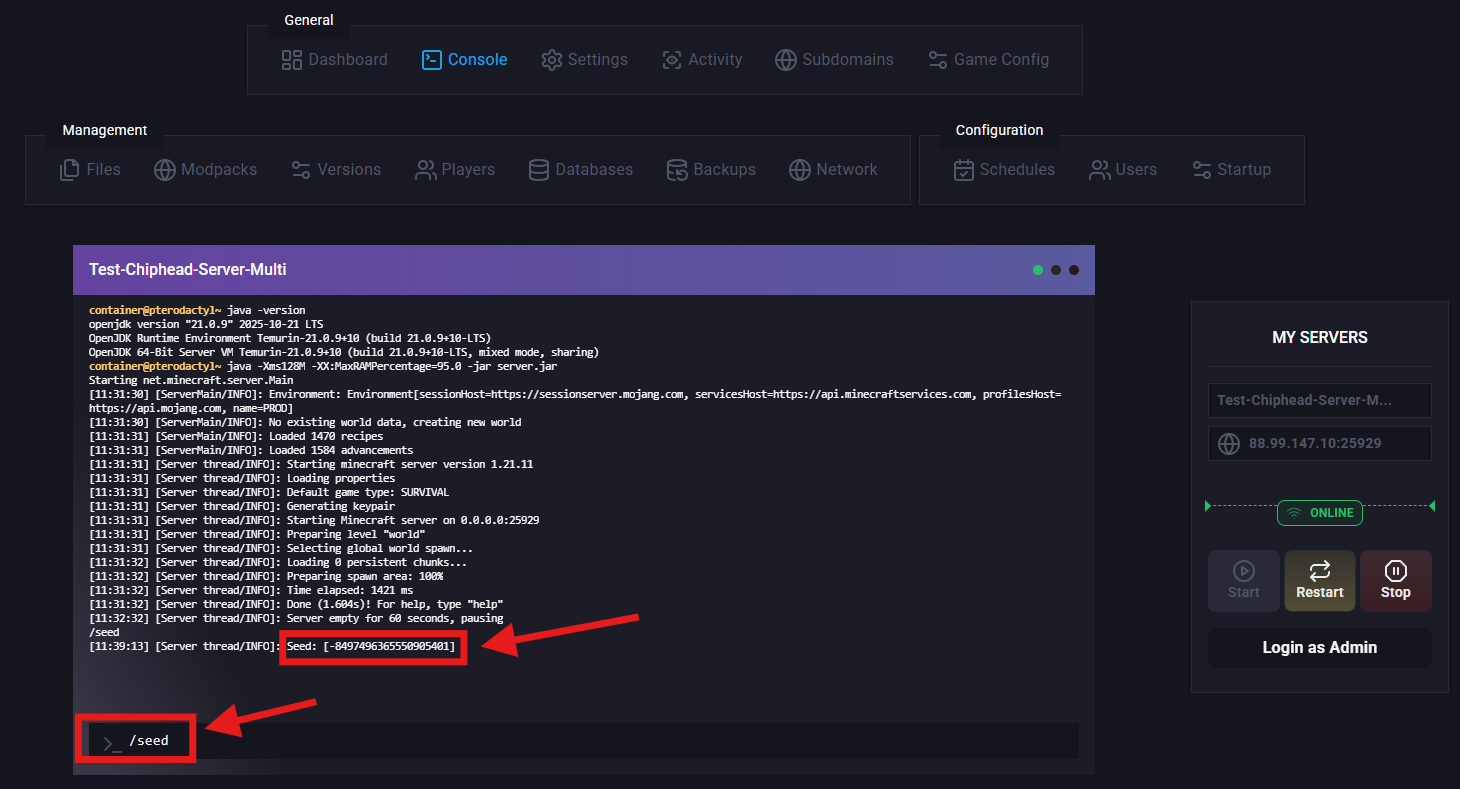Viewport: 1460px width, 789px height.
Task: Click the Versions sliders icon
Action: [301, 170]
